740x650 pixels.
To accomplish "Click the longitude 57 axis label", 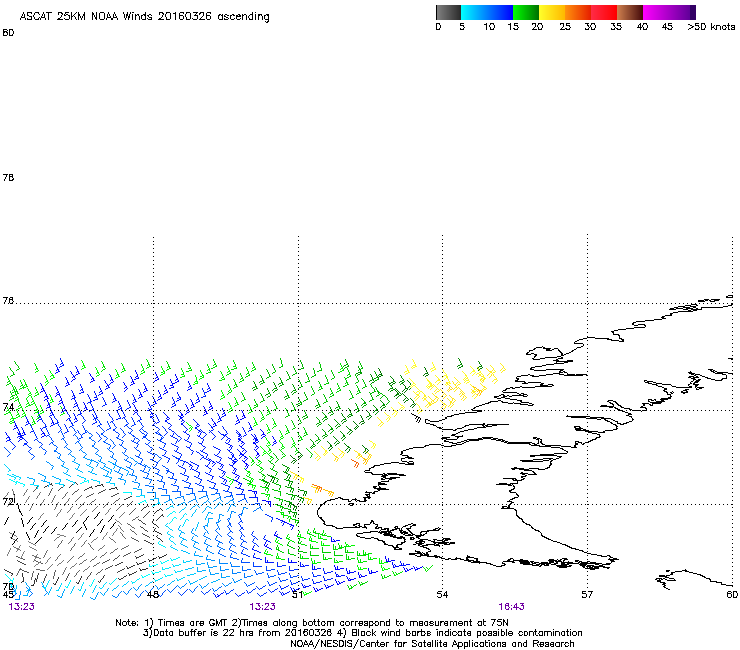I will coord(587,594).
